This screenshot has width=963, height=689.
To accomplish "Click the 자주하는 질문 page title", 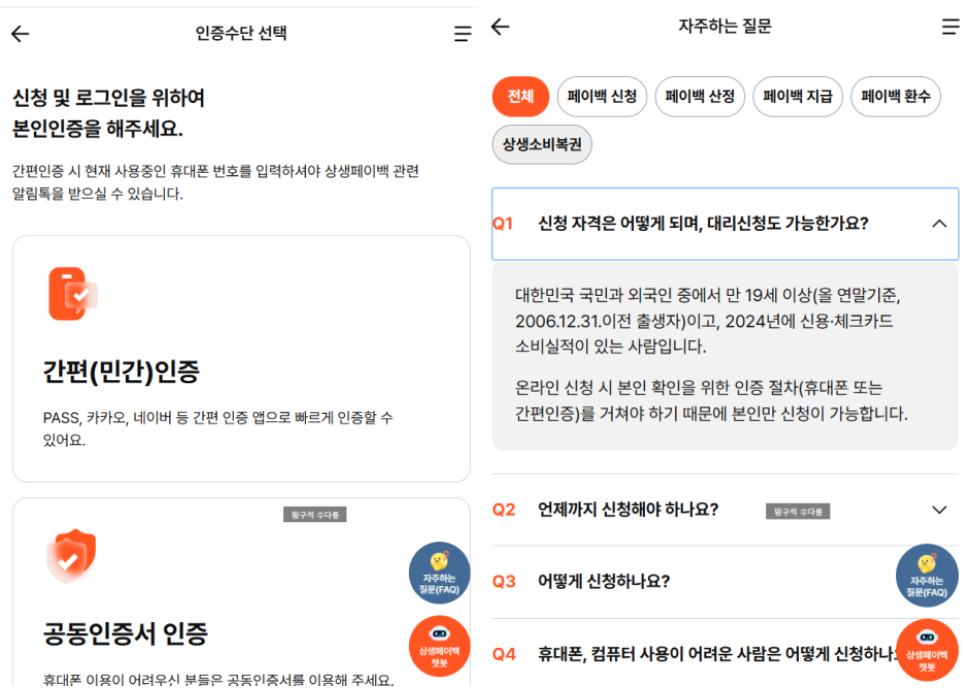I will (x=725, y=26).
